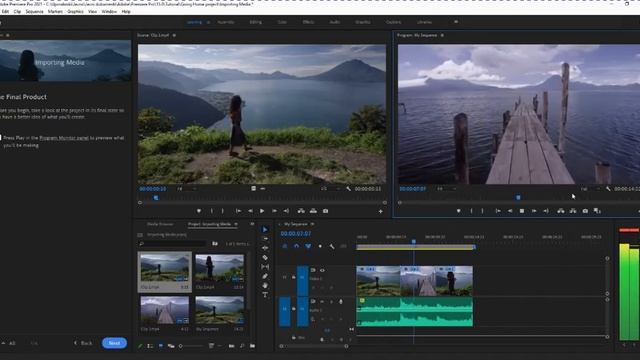Go to Out point in Source Monitor
Image resolution: width=640 pixels, height=360 pixels.
click(286, 211)
